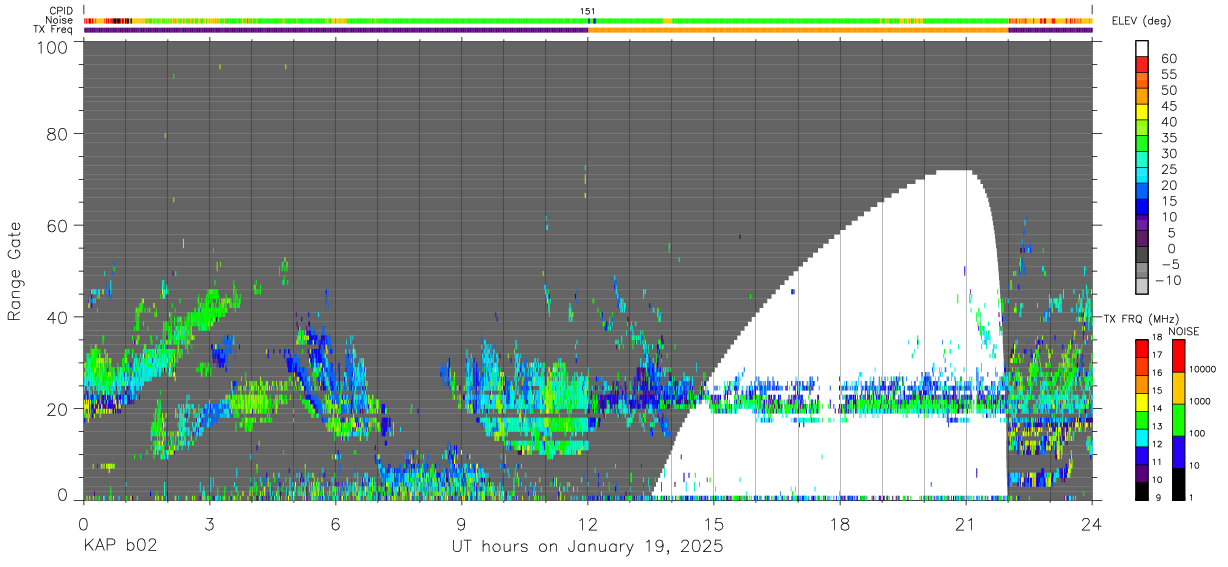Click the '12' tick on the UT hours axis
This screenshot has width=1228, height=567.
click(x=588, y=523)
